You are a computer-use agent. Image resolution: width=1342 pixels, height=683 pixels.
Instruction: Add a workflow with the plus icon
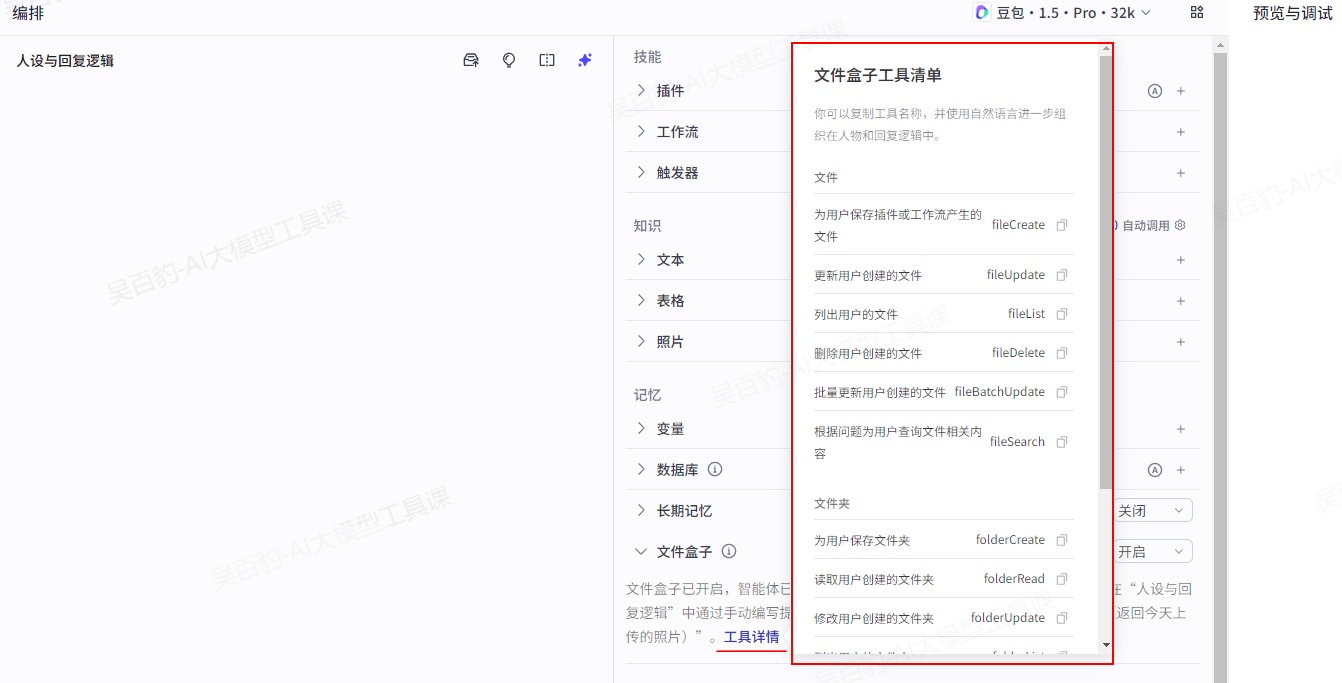click(x=1181, y=132)
